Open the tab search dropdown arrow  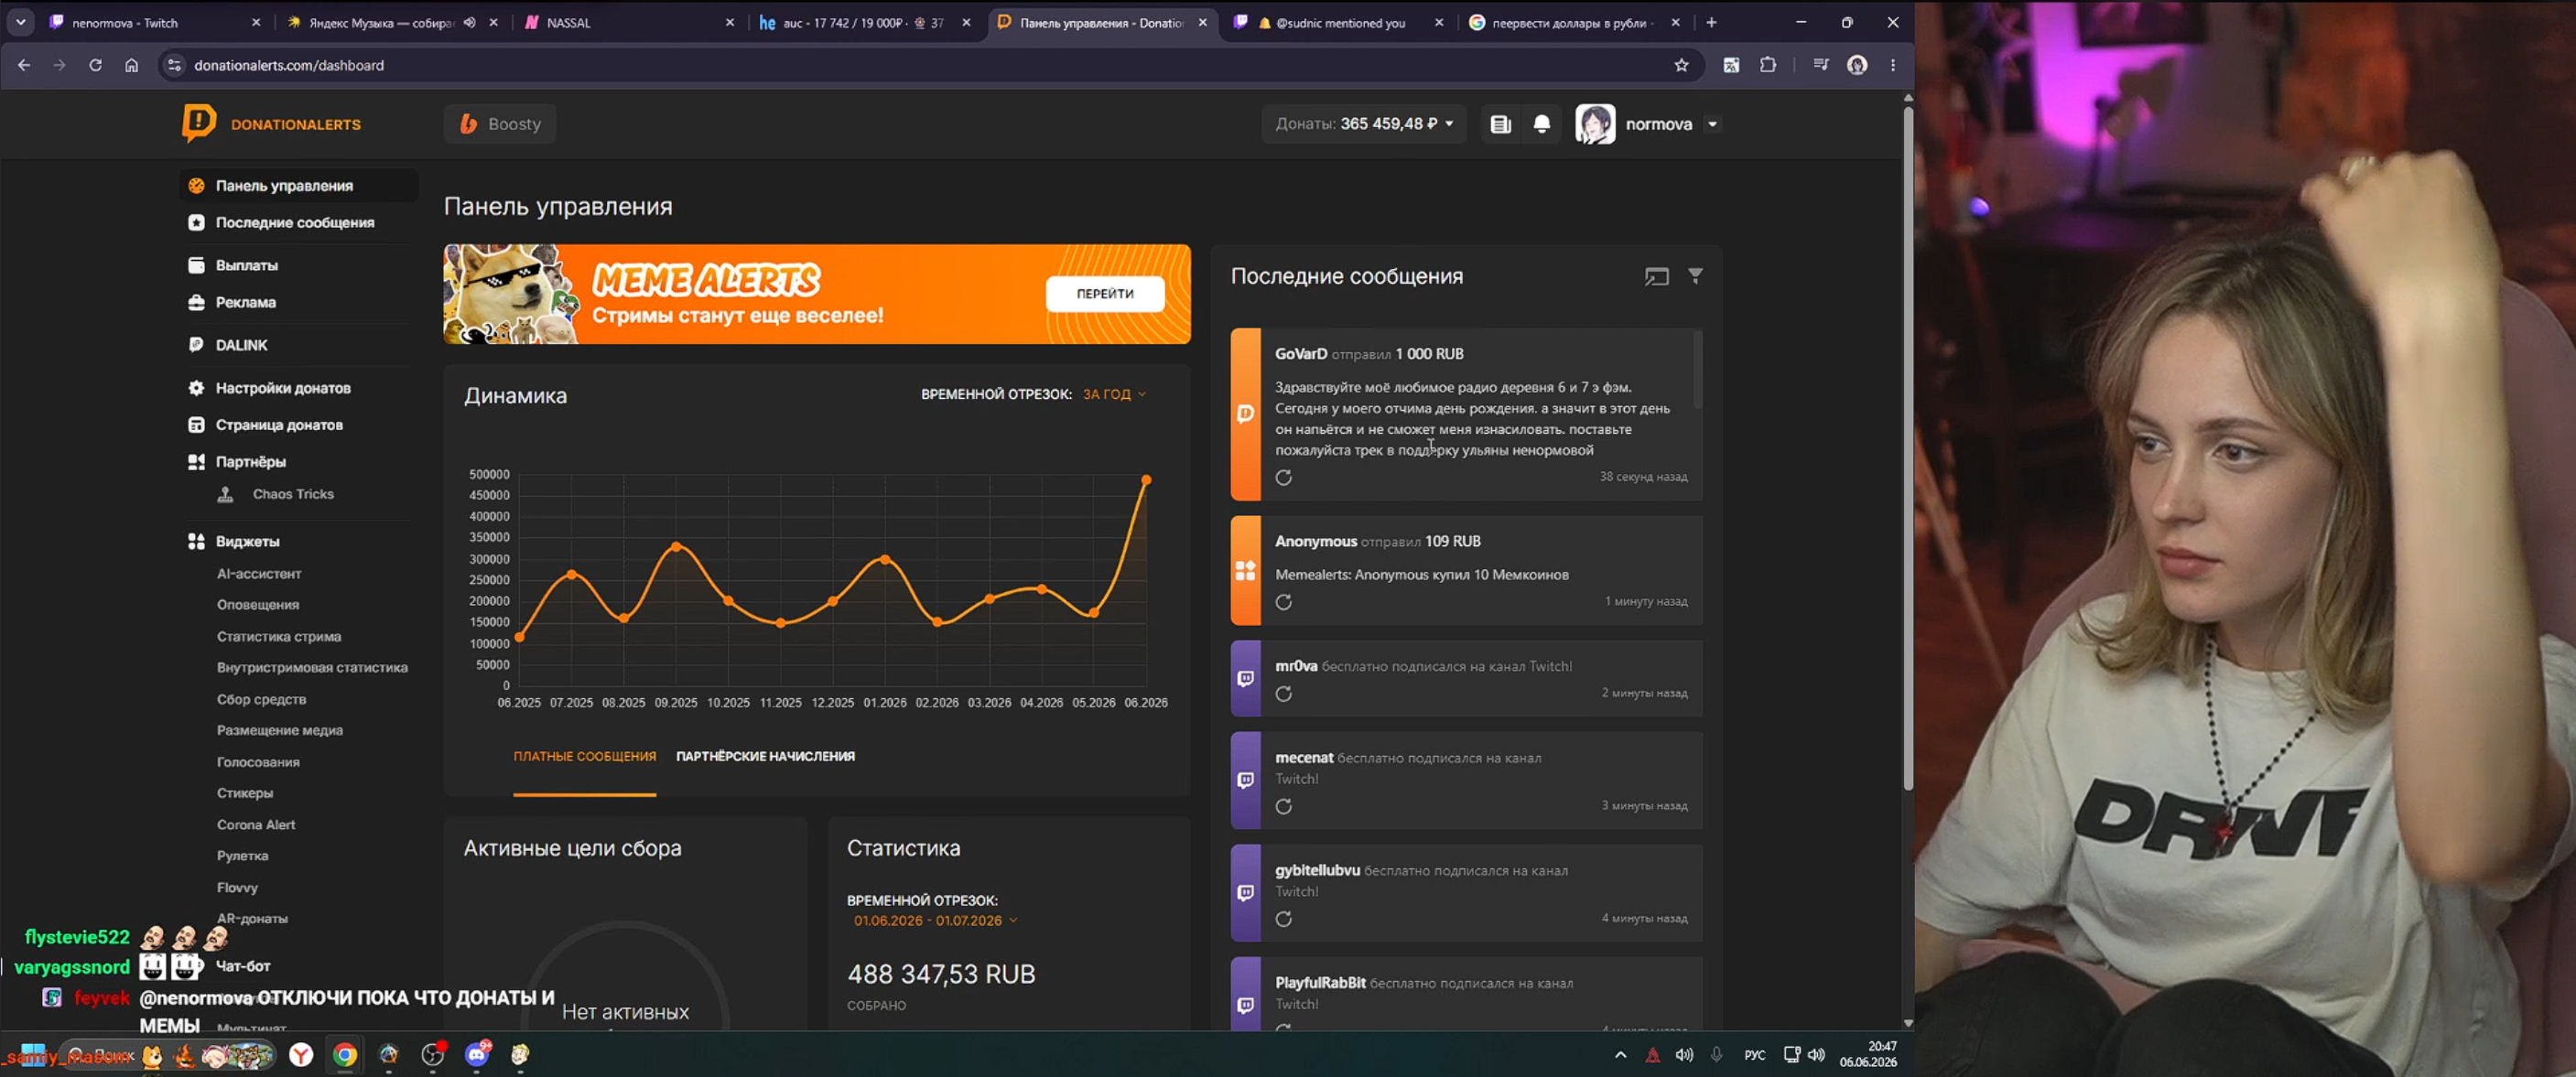[x=20, y=22]
